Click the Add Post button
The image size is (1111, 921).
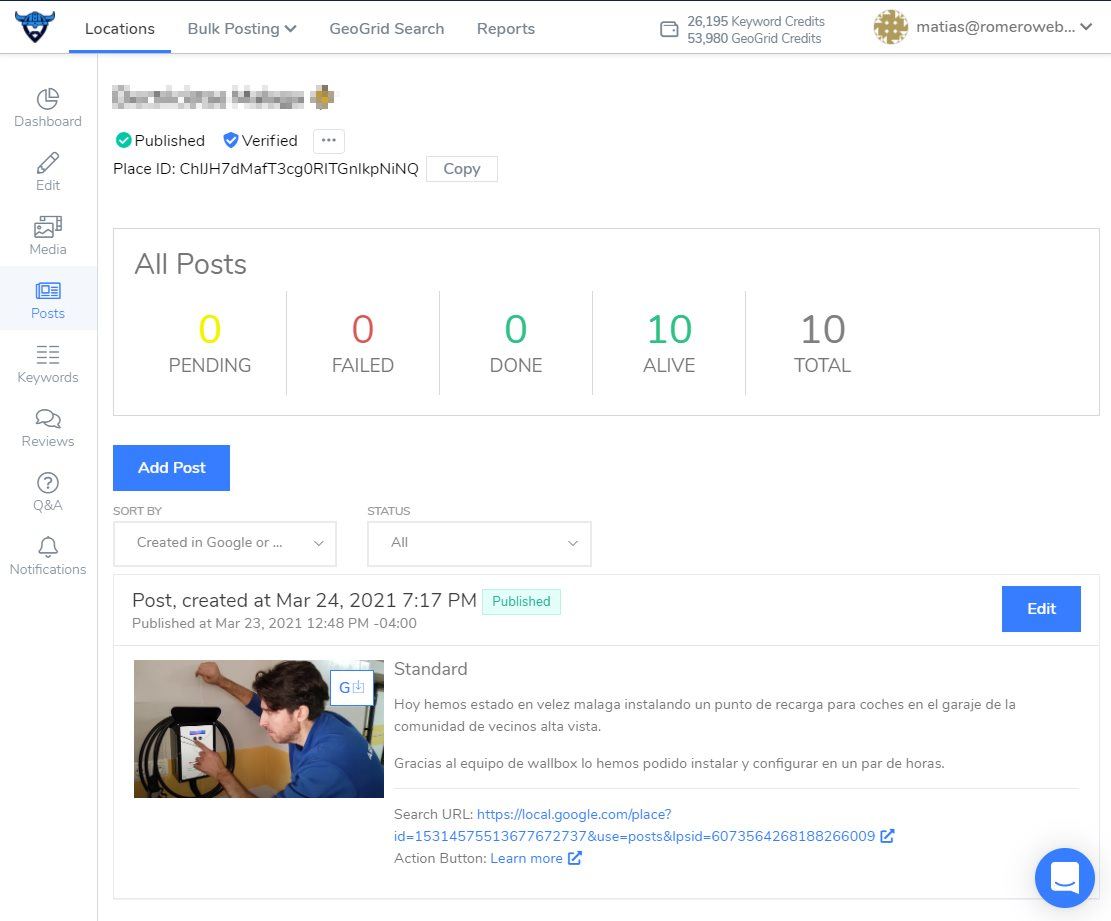171,468
